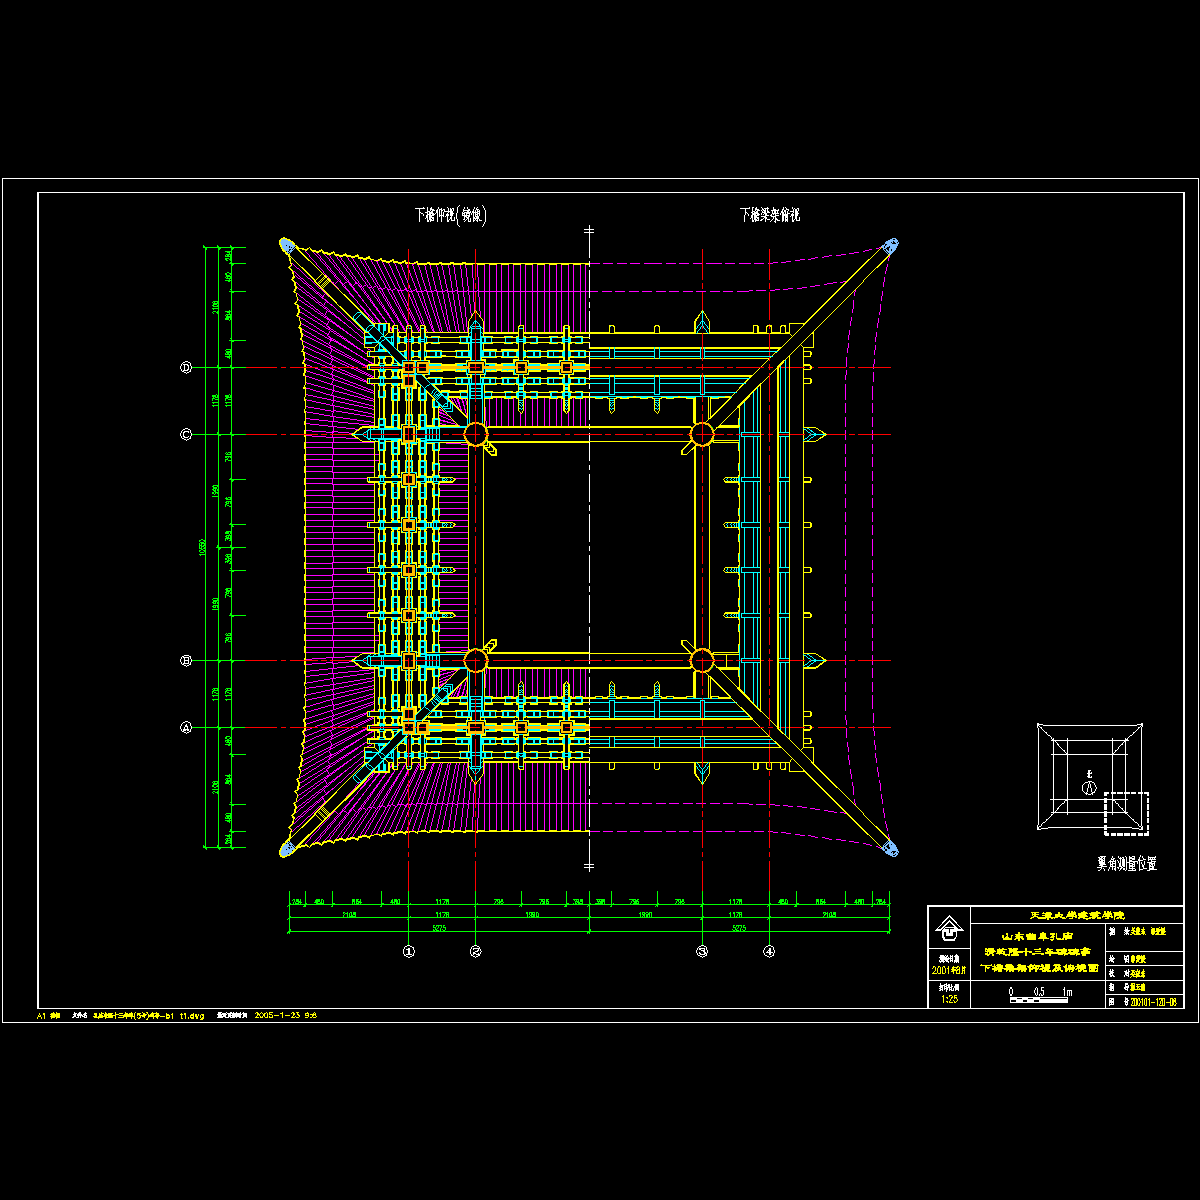Image resolution: width=1200 pixels, height=1200 pixels.
Task: Click the 翼角测量位置 caption text
Action: pyautogui.click(x=1126, y=863)
